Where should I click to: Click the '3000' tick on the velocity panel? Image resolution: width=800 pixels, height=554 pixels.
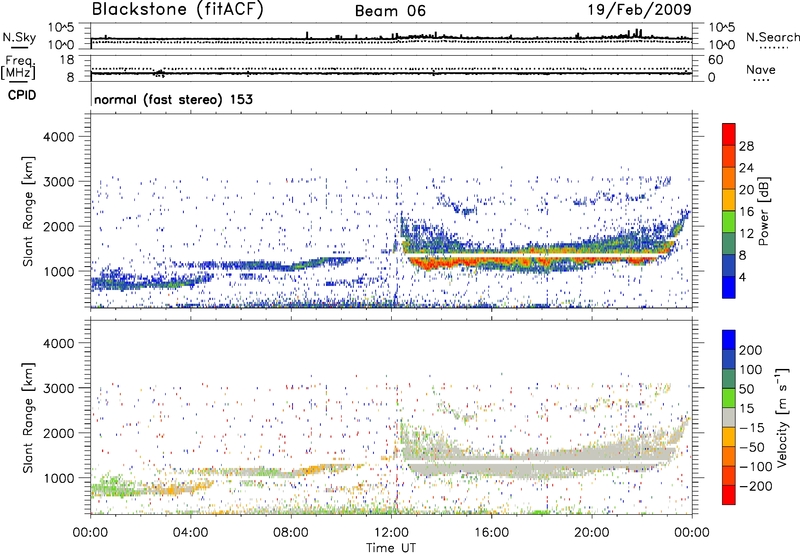[x=58, y=388]
